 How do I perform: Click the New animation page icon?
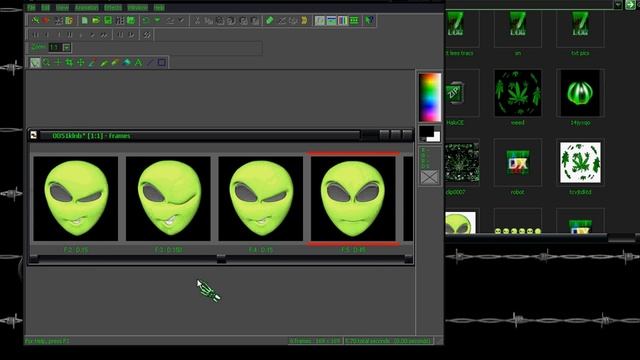pos(84,20)
